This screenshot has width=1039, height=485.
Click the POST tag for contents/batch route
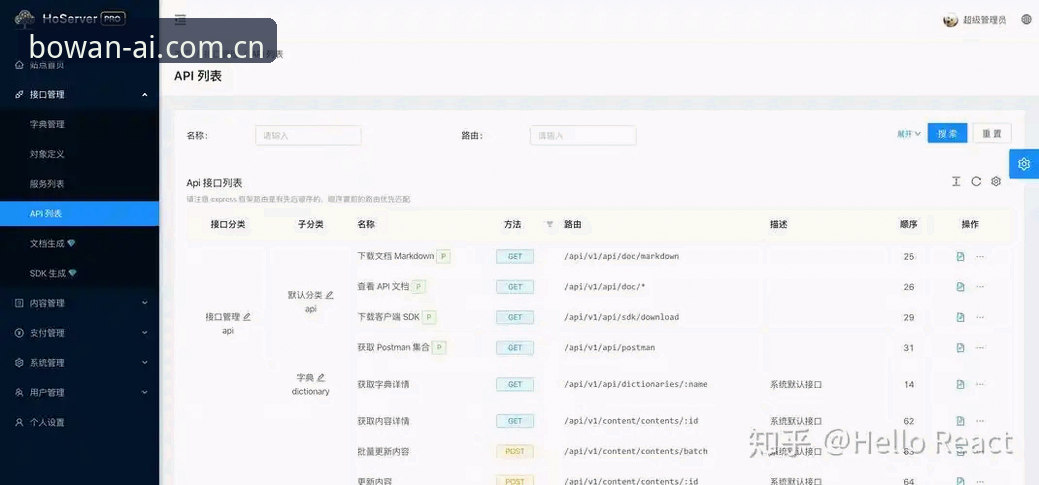point(515,451)
